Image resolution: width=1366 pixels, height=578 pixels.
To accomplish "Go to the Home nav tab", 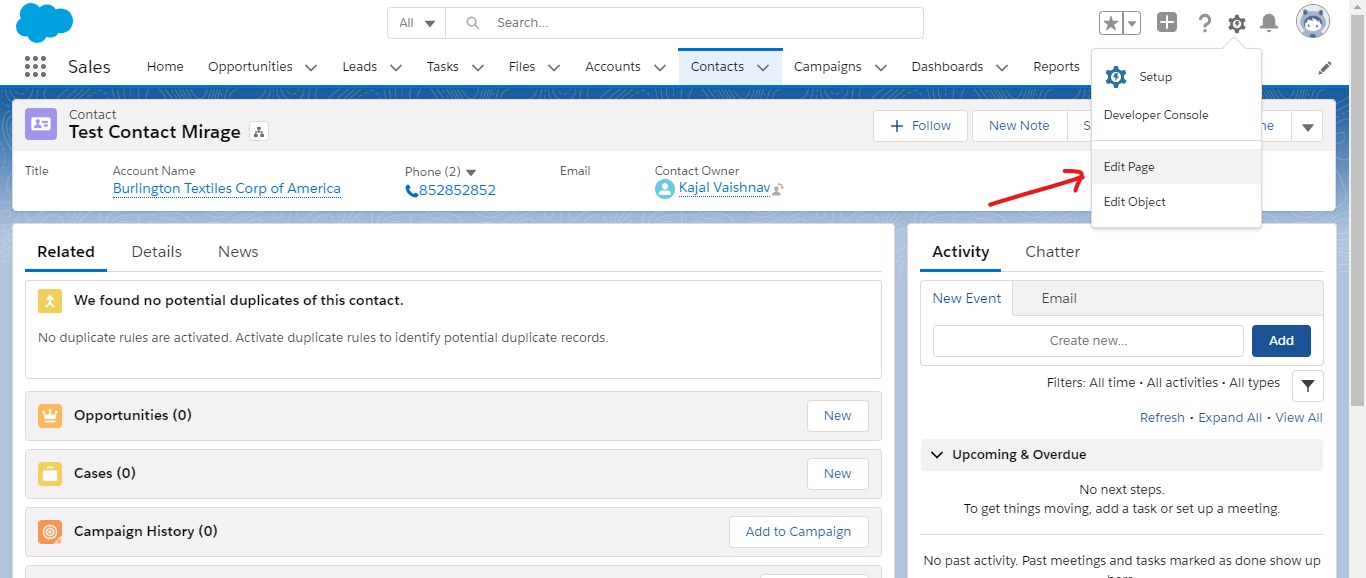I will point(165,67).
